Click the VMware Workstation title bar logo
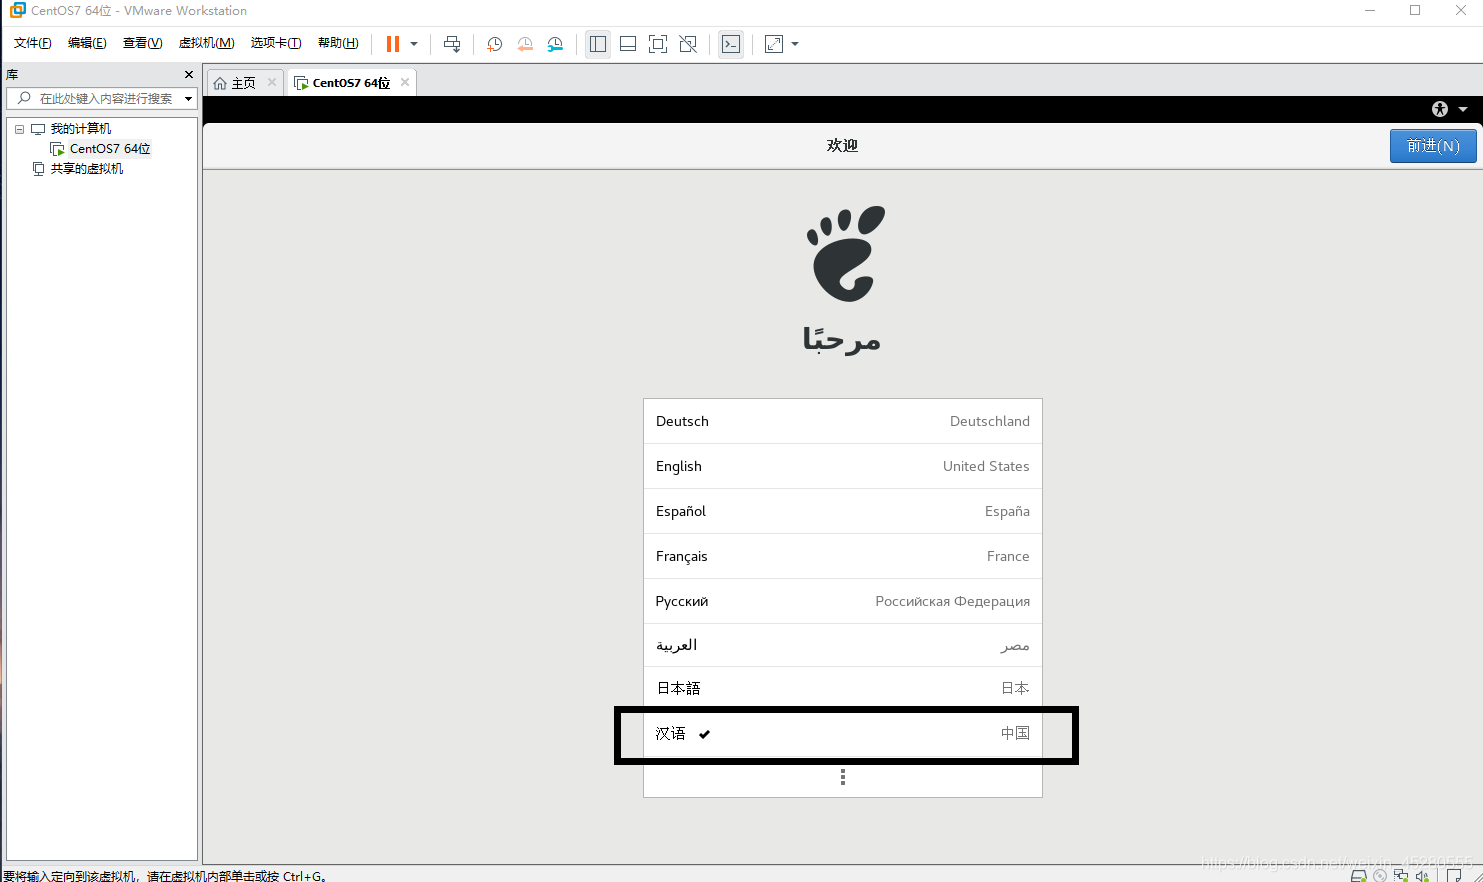Image resolution: width=1483 pixels, height=882 pixels. pos(17,10)
